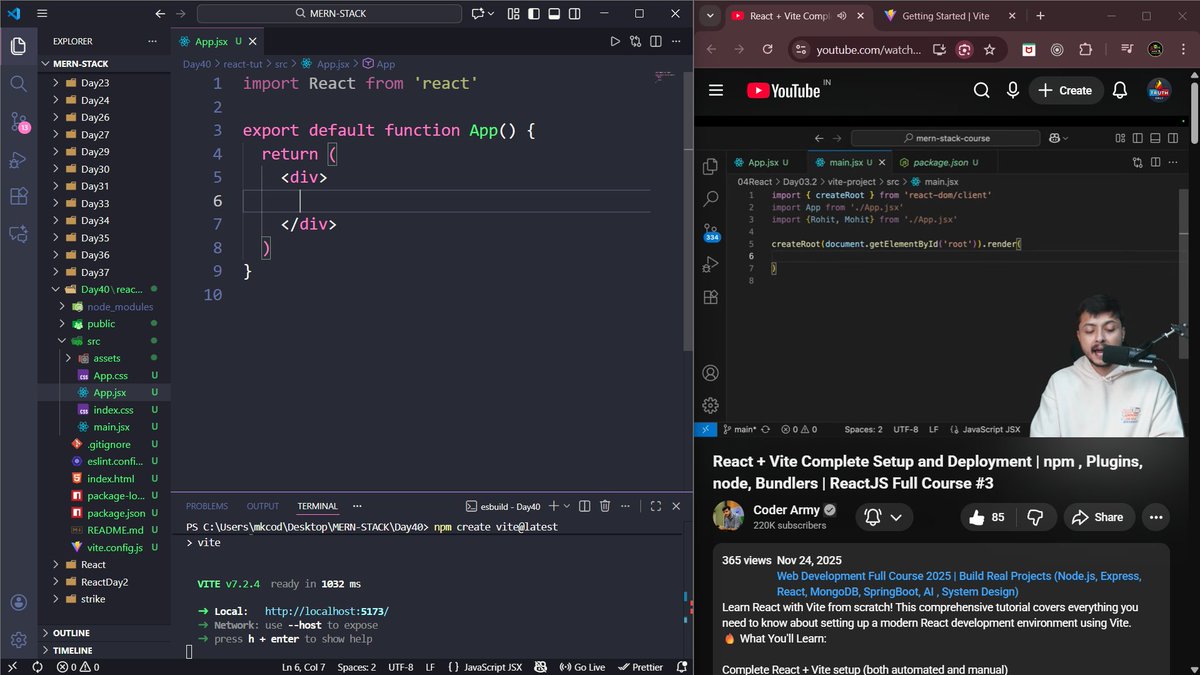Screen dimensions: 1200x675
Task: Open YouTube notifications bell
Action: tap(1120, 90)
